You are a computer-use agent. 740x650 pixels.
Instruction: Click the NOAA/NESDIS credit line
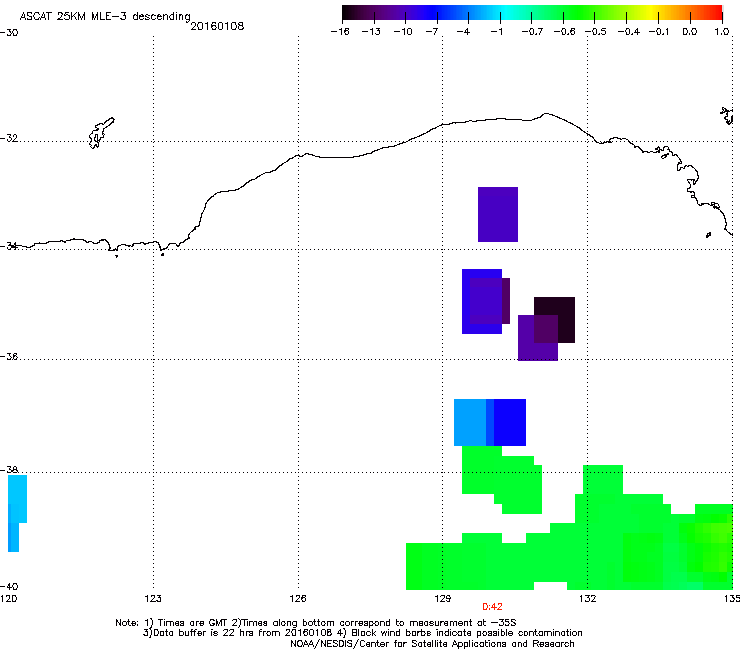(432, 644)
